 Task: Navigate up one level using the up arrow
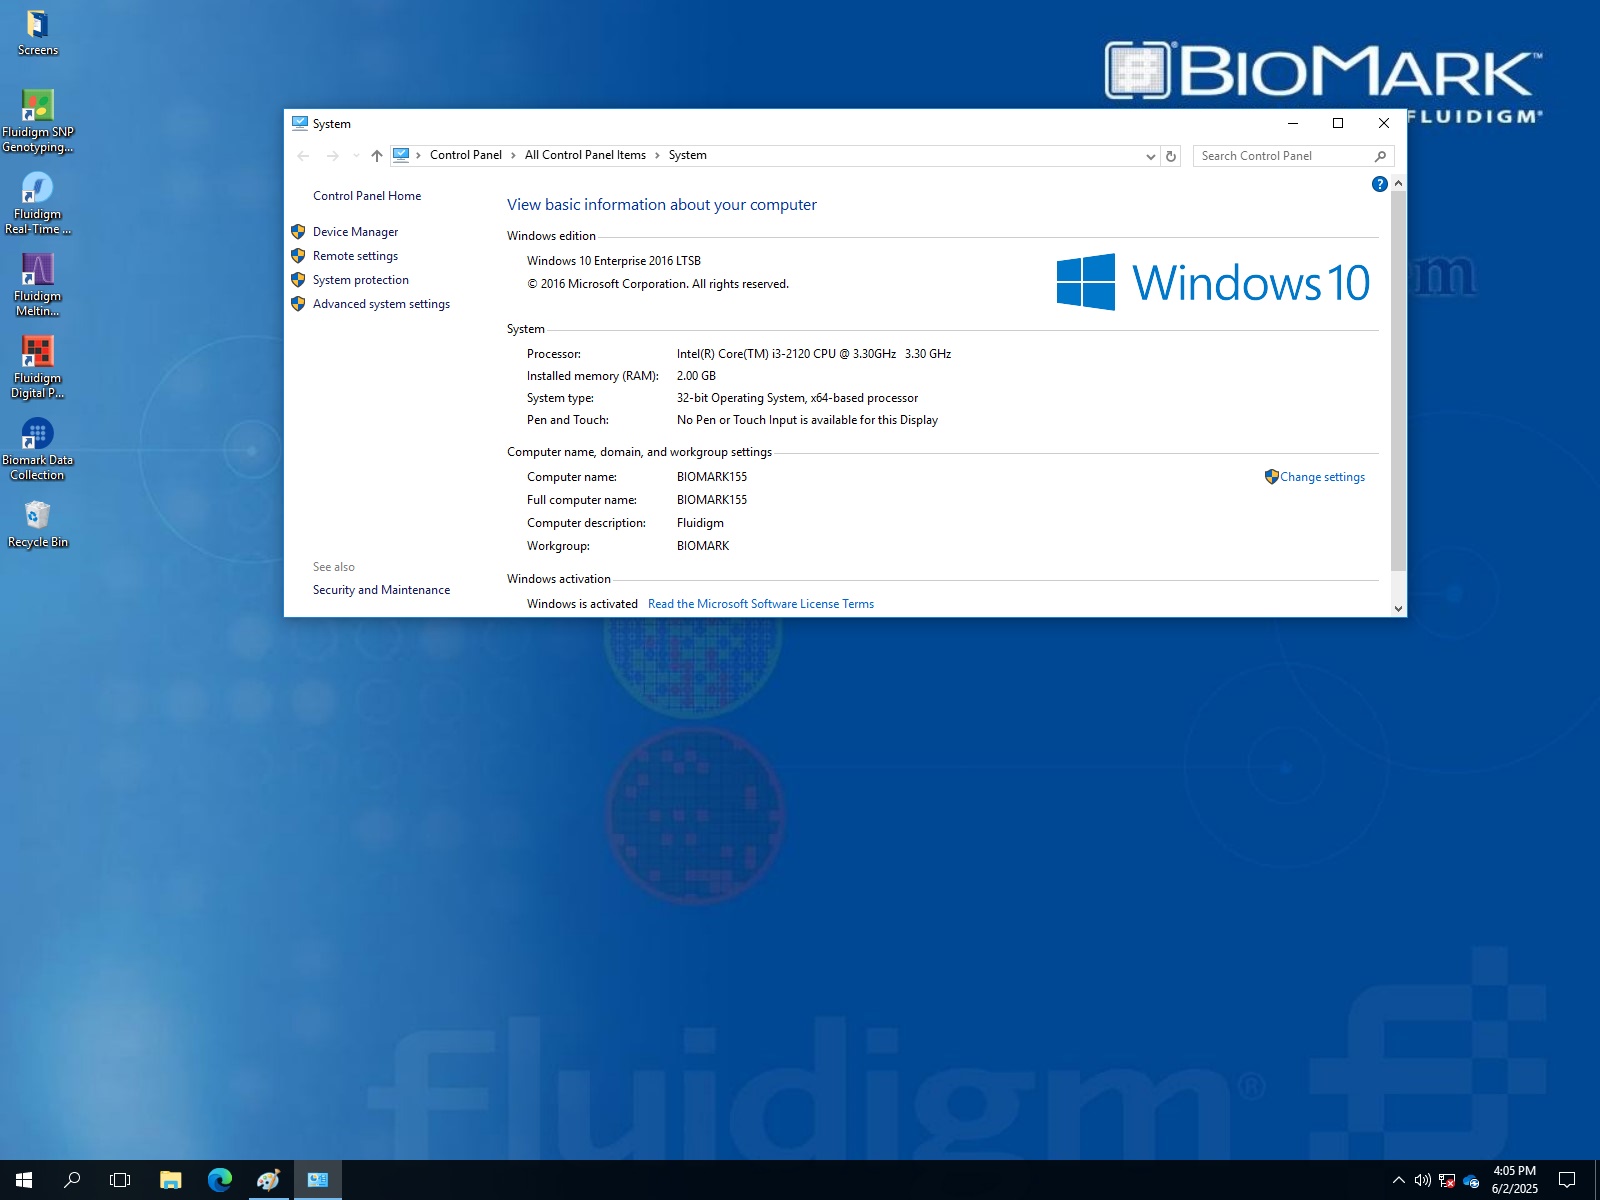coord(376,156)
